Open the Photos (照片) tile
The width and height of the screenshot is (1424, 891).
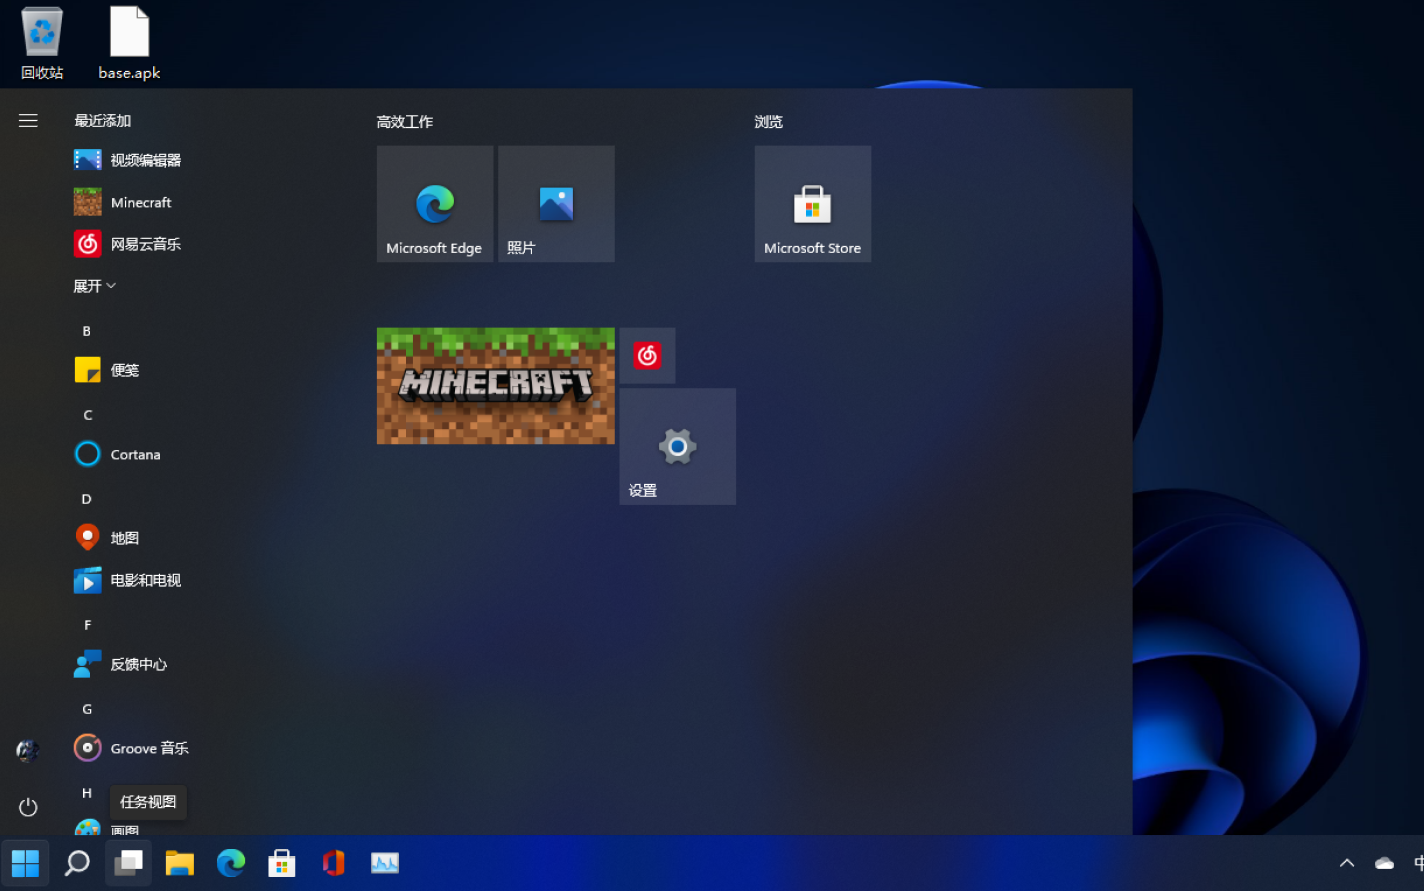click(556, 204)
